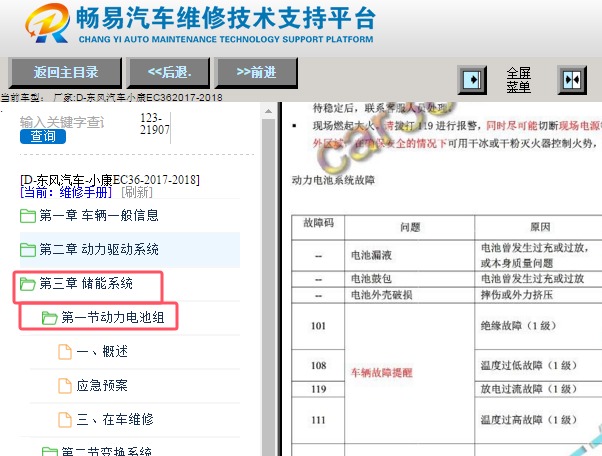Screen dimensions: 602x456
Task: Click the 返回主目录 button
Action: (x=65, y=73)
